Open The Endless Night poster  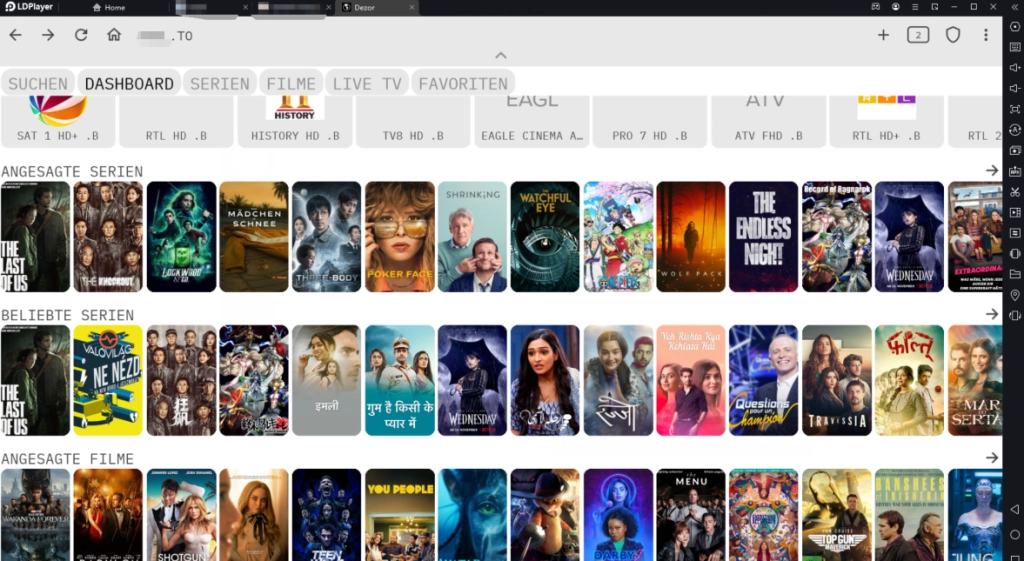tap(763, 236)
